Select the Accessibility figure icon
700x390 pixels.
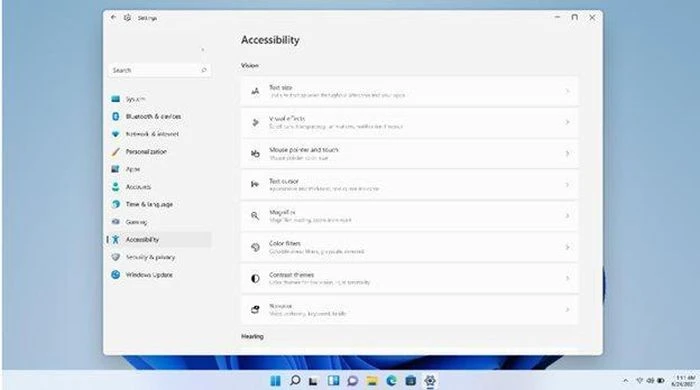116,240
